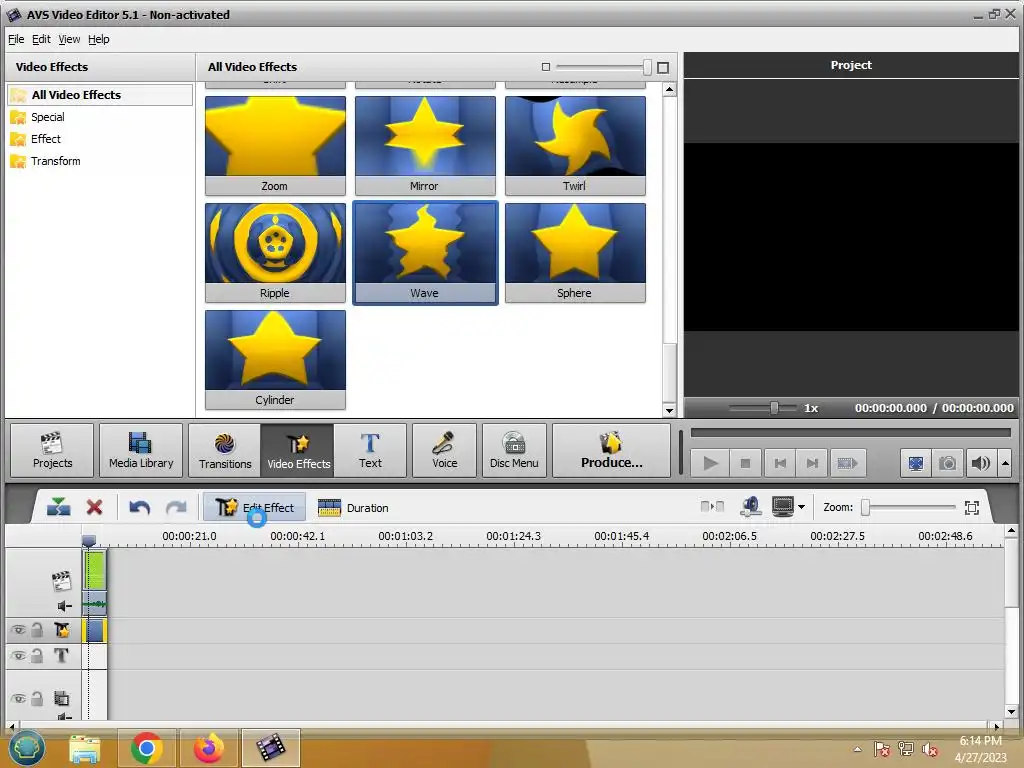This screenshot has height=768, width=1024.
Task: Click the previous frame button
Action: pos(780,464)
